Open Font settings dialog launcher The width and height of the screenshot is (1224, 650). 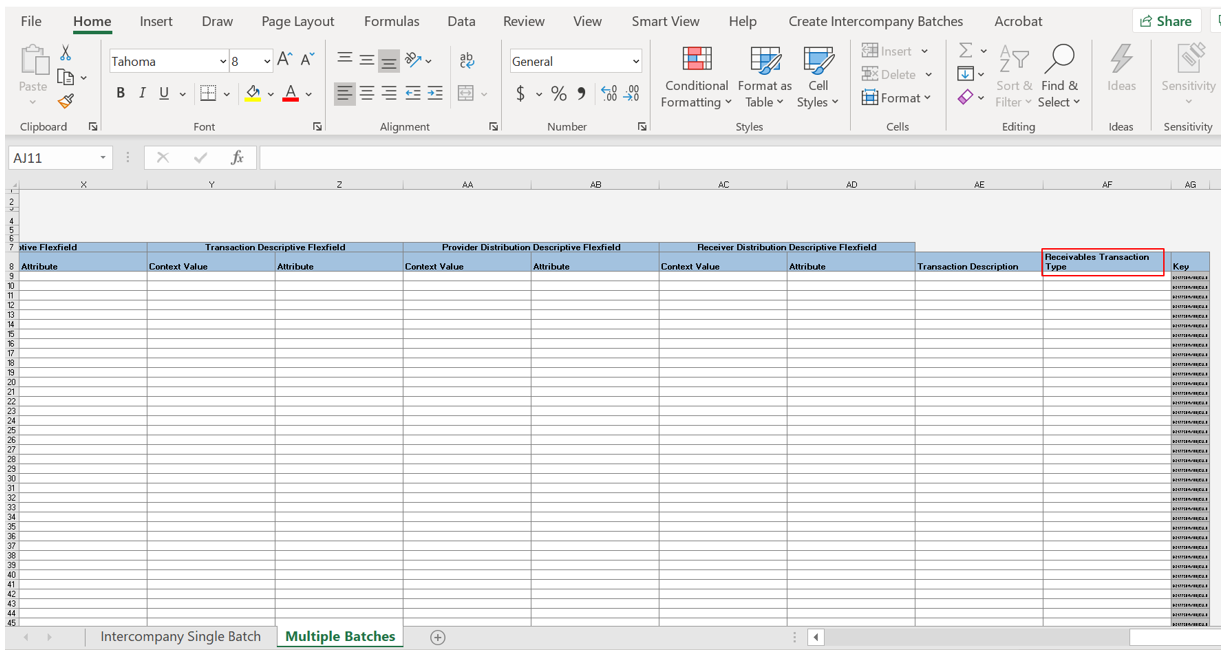click(317, 127)
